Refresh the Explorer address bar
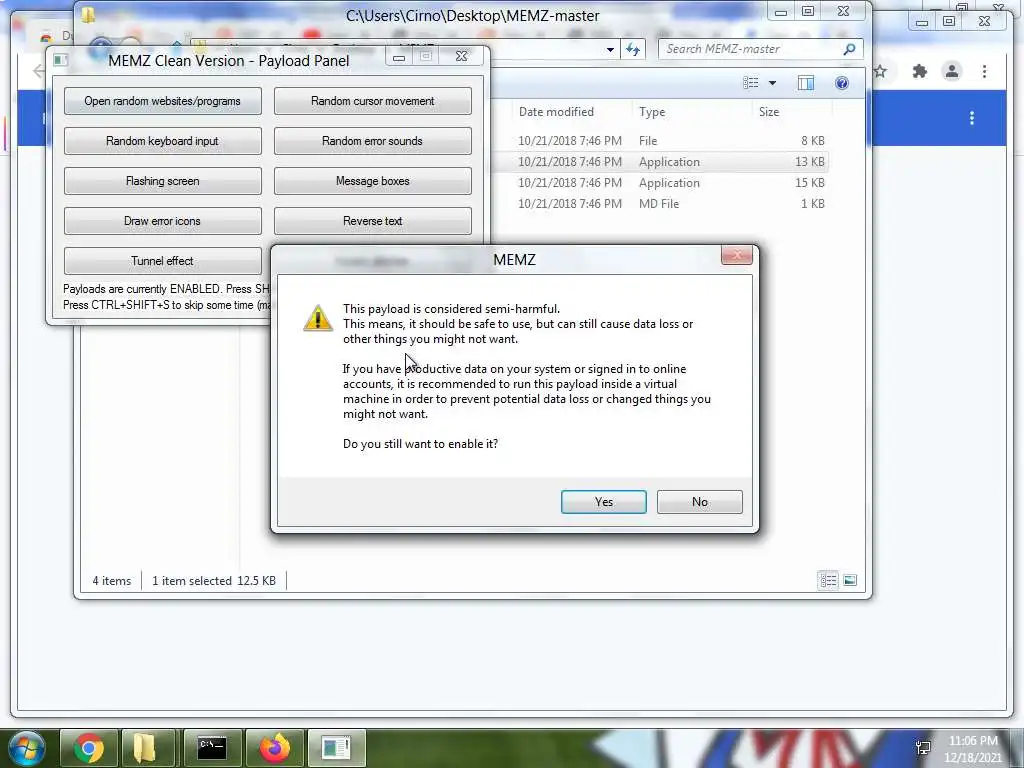This screenshot has width=1024, height=768. 633,49
